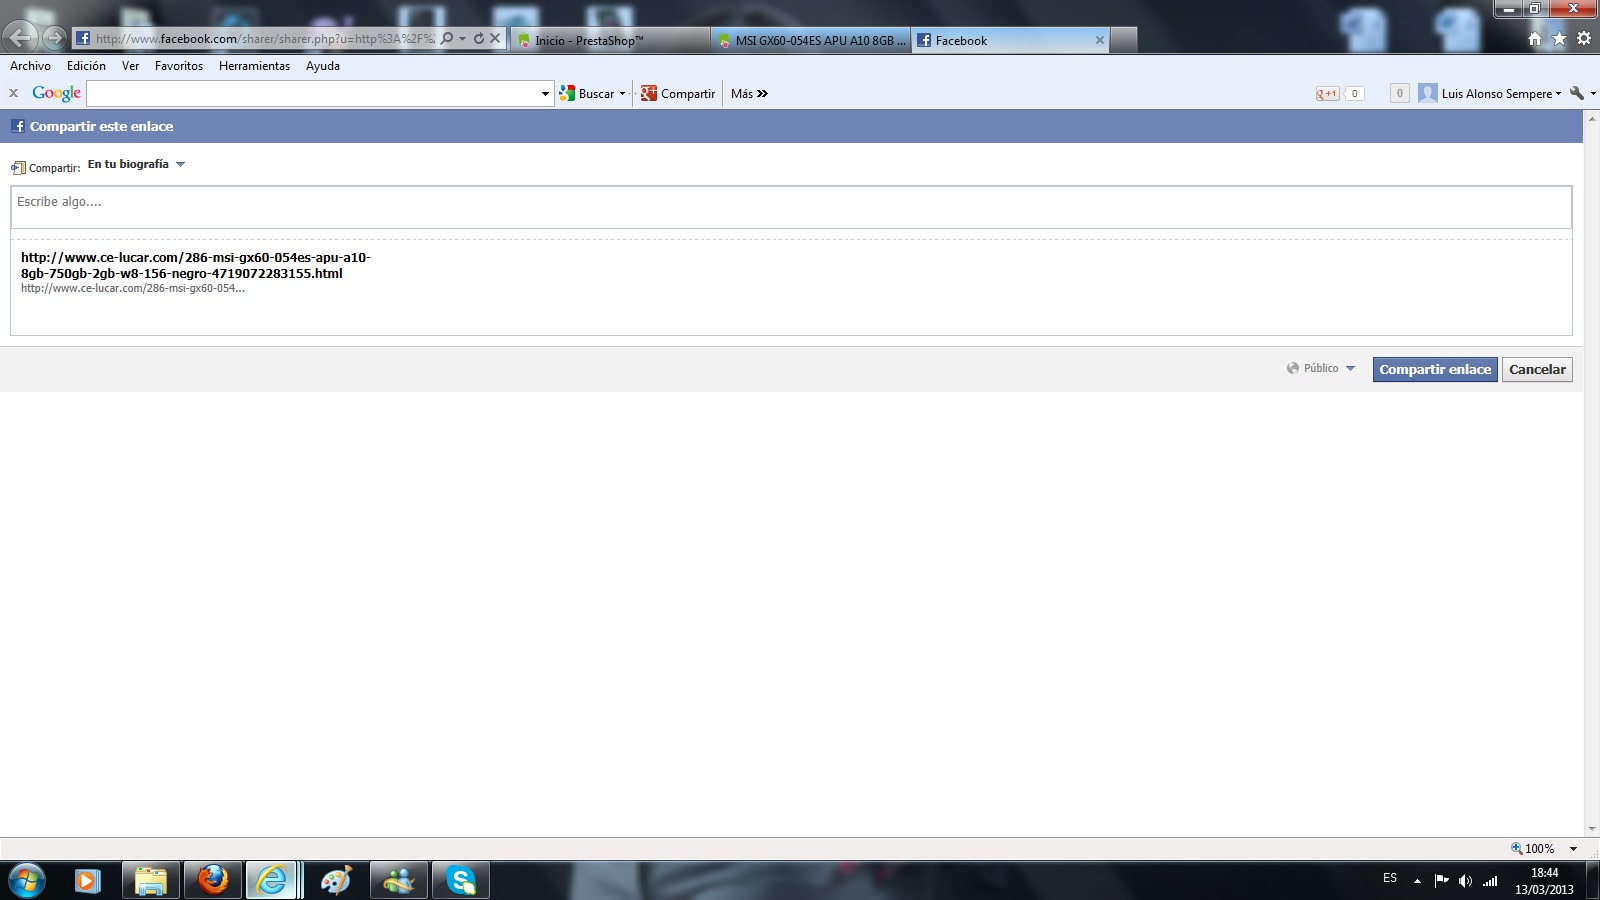Viewport: 1600px width, 900px height.
Task: Switch to the MSI GX60-054ES tab
Action: click(811, 40)
